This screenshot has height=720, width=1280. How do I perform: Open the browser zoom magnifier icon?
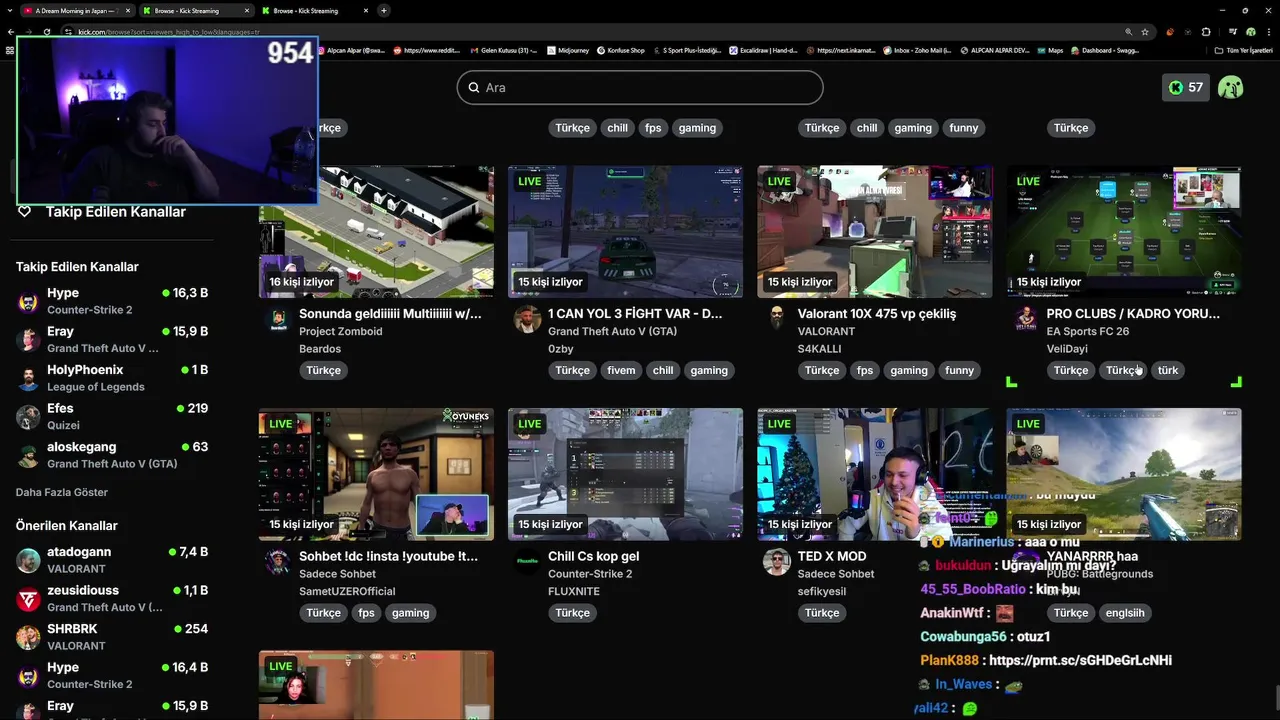(1129, 32)
